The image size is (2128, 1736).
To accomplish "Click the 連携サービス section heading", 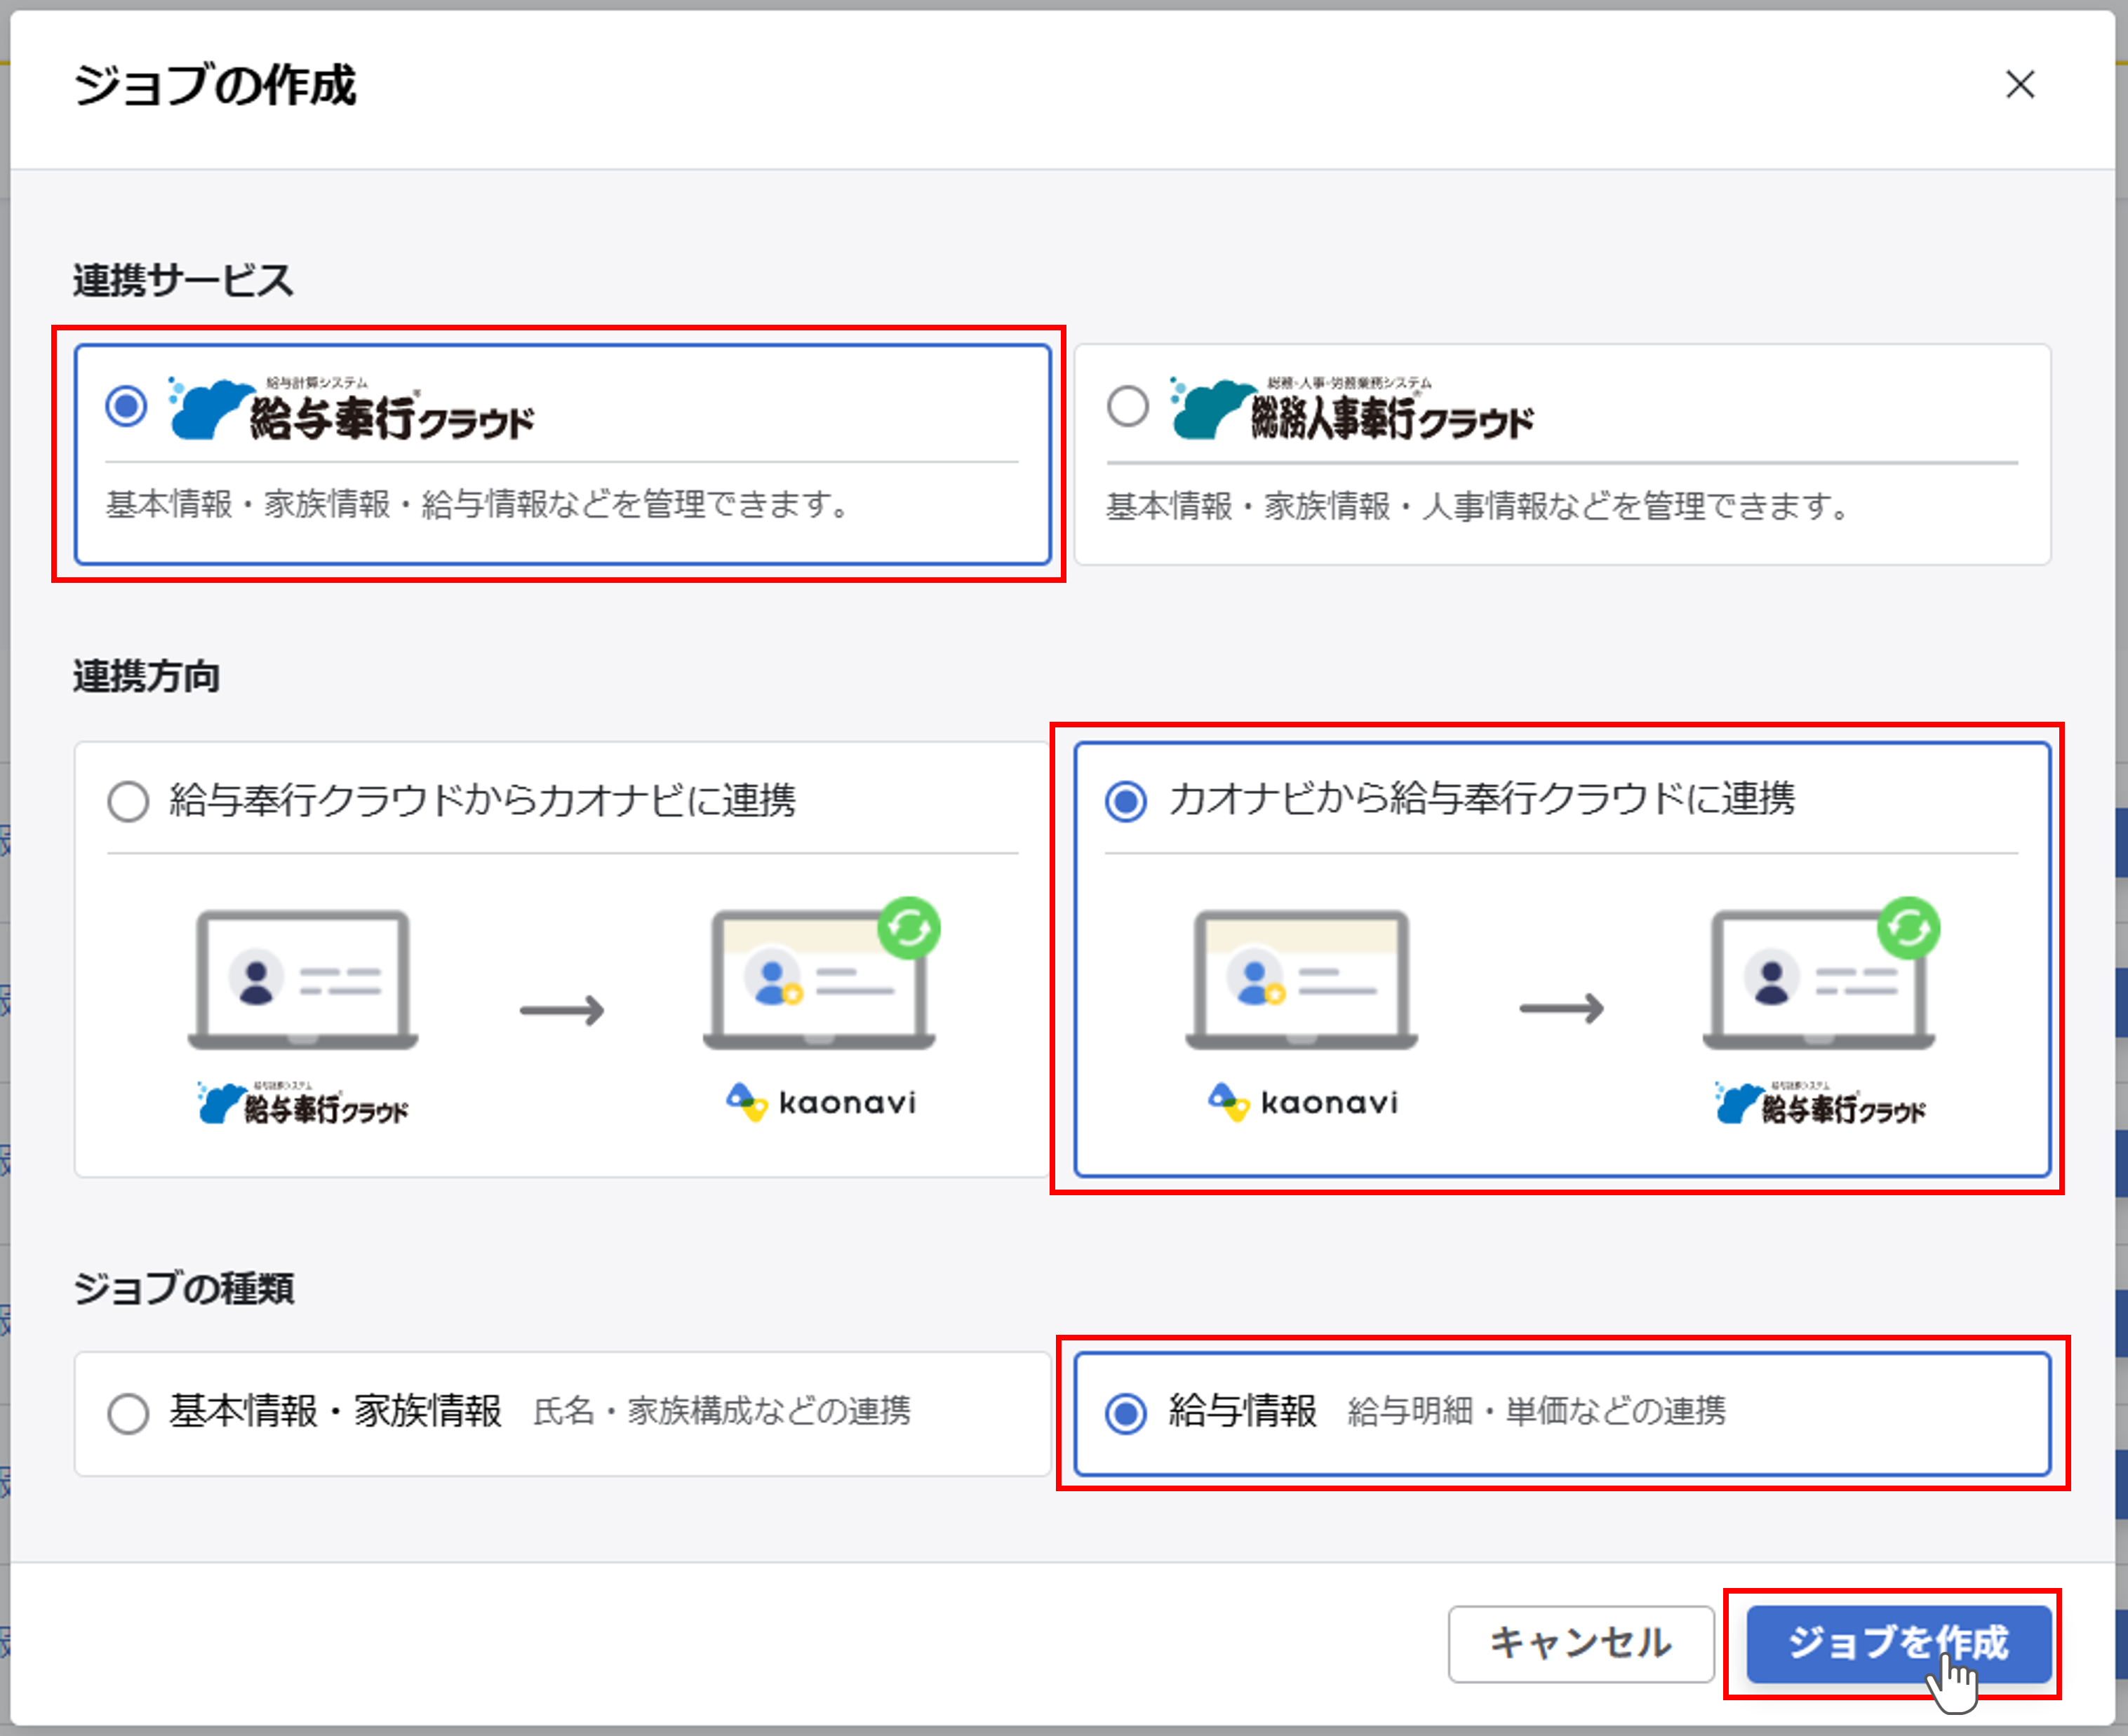I will pos(183,280).
